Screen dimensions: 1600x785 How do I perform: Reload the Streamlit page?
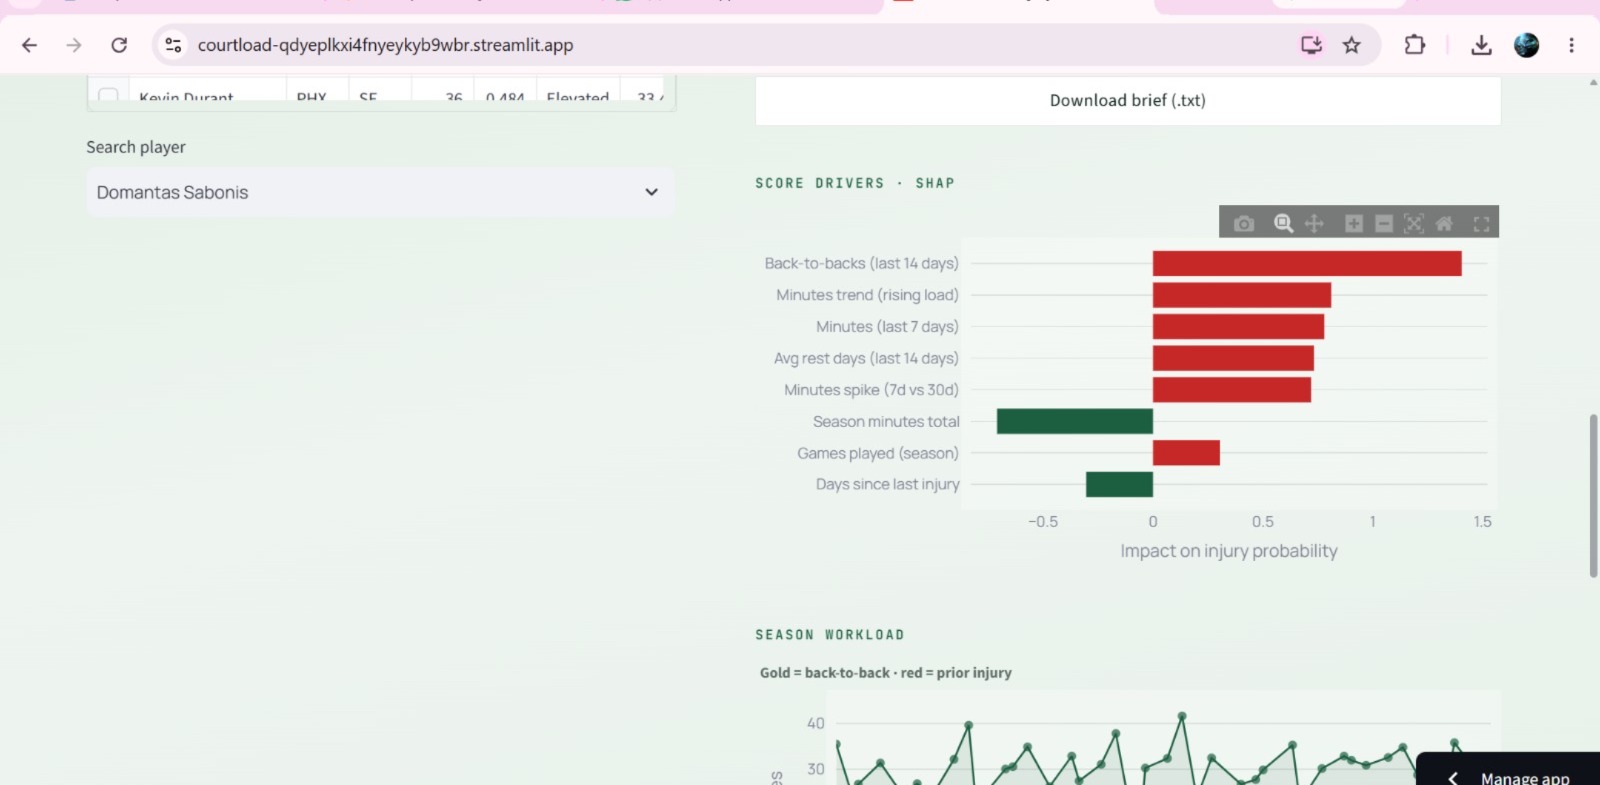click(x=119, y=45)
